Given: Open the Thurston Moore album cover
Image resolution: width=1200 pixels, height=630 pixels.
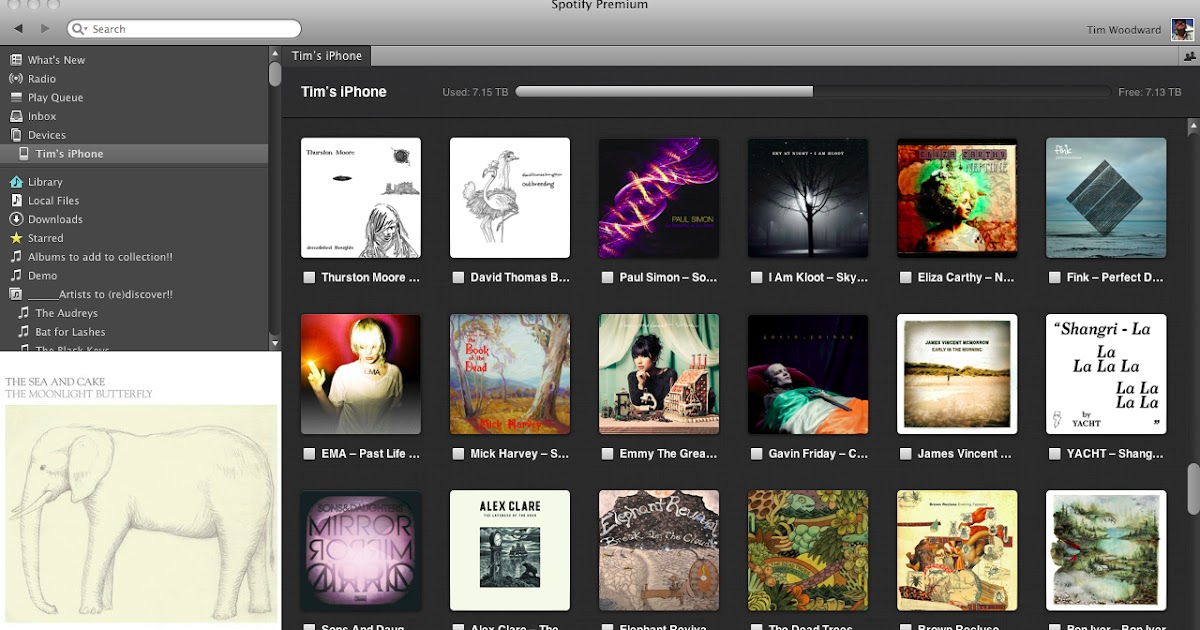Looking at the screenshot, I should pos(361,198).
